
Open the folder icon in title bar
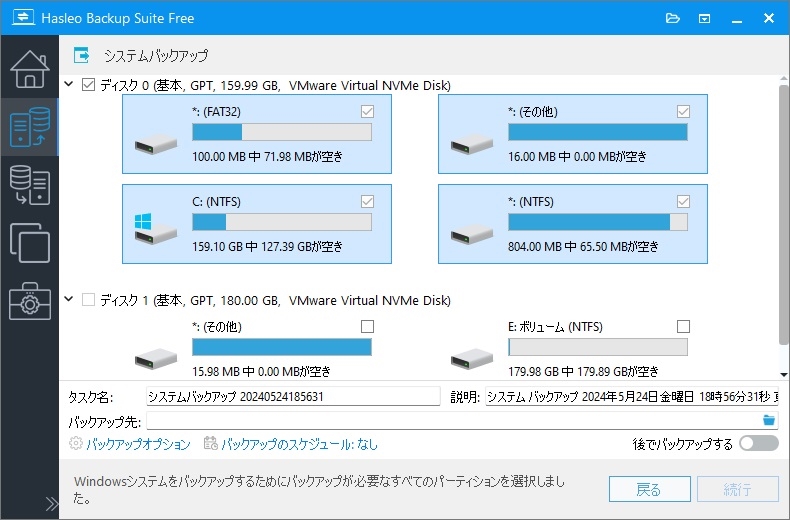pos(673,19)
